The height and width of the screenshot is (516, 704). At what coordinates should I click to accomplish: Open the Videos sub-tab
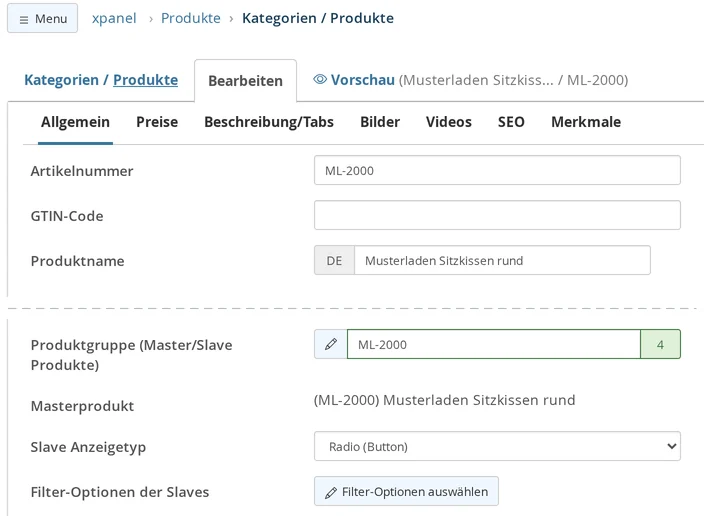click(449, 122)
